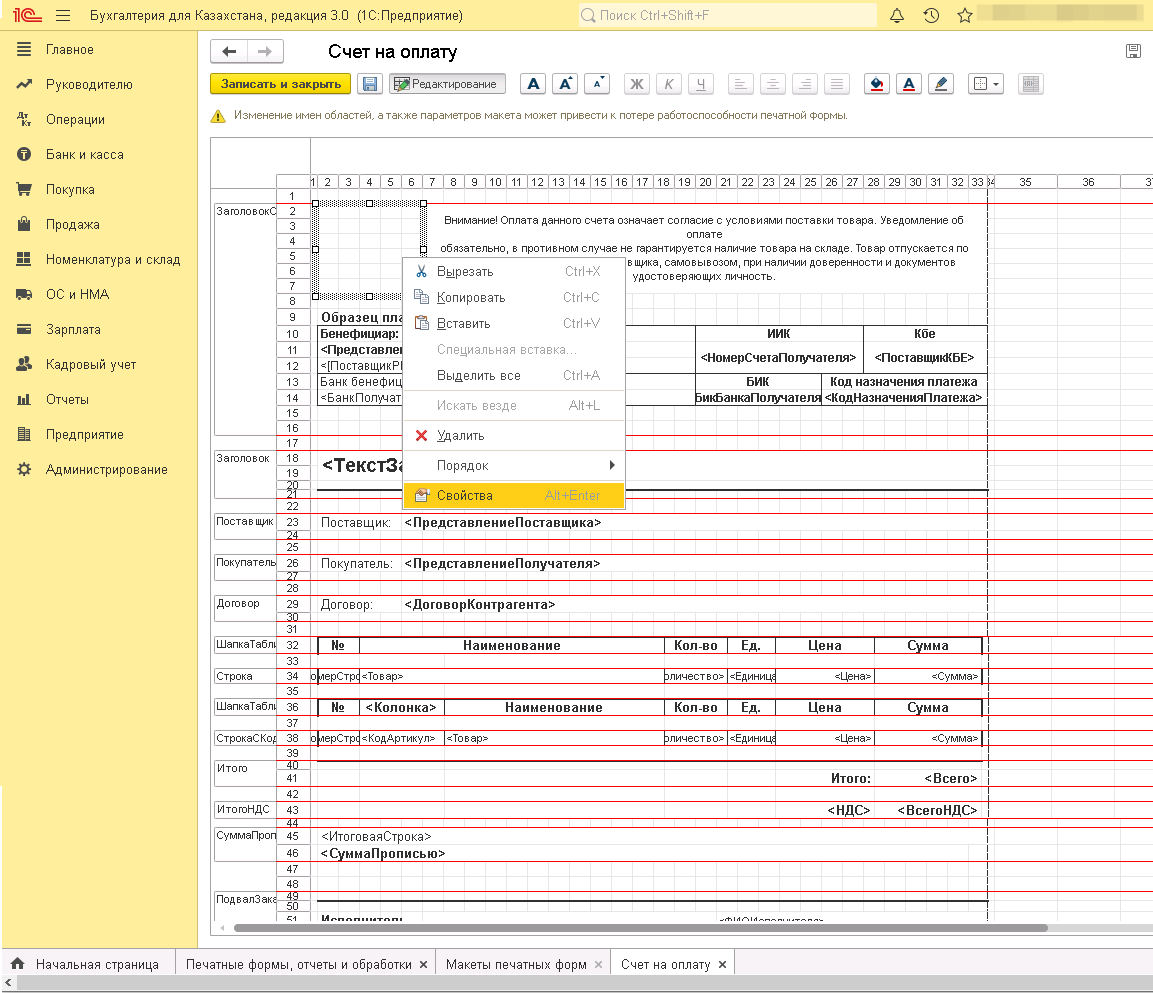The image size is (1153, 993).
Task: Expand the Порядок submenu
Action: tap(514, 466)
